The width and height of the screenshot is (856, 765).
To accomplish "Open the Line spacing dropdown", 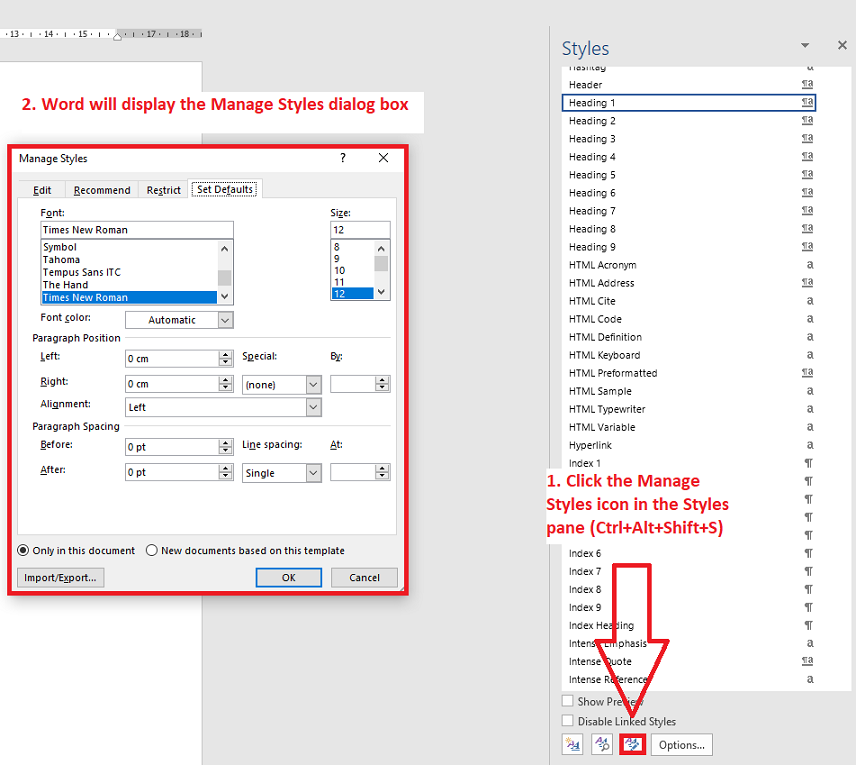I will 313,473.
